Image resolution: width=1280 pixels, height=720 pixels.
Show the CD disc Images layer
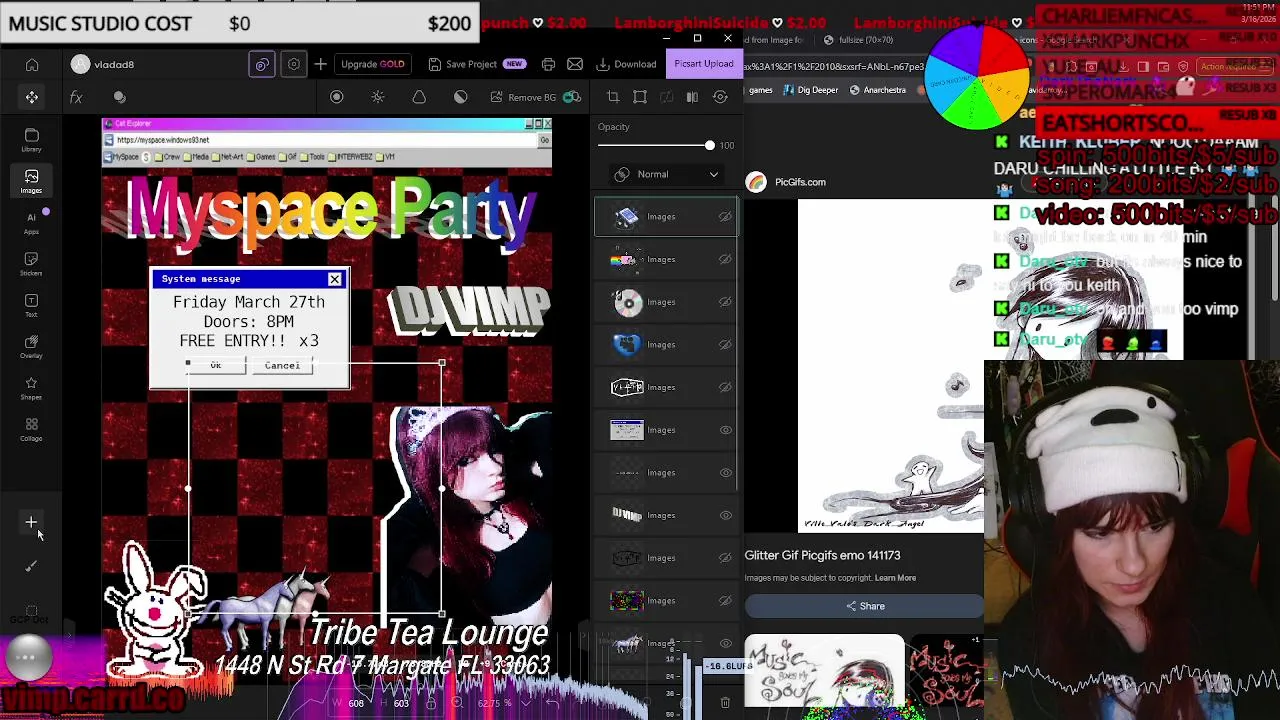tap(726, 302)
